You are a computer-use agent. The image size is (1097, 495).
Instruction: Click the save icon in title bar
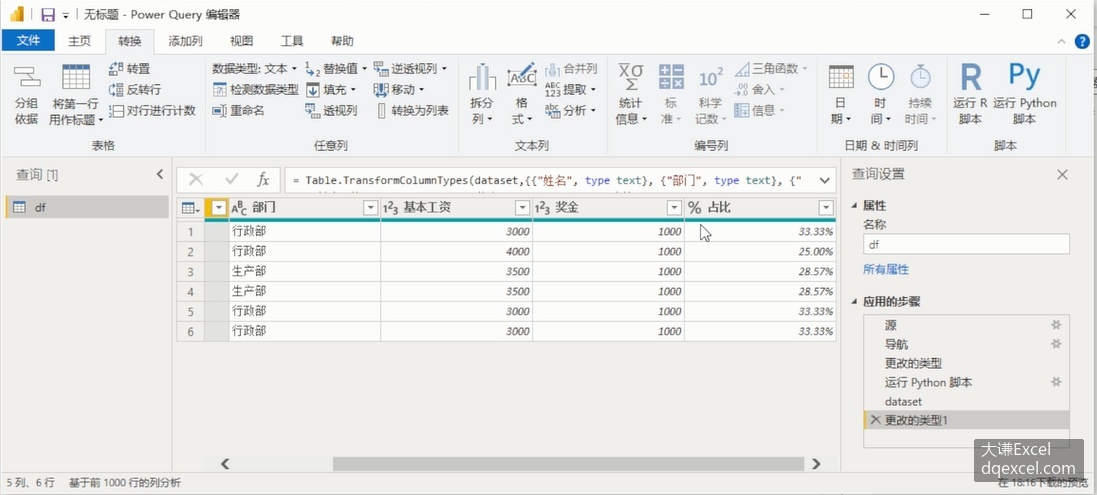[48, 14]
